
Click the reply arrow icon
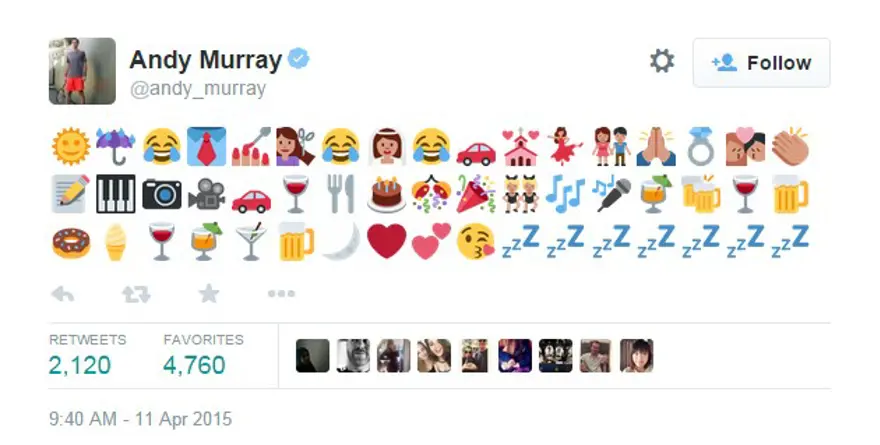tap(62, 294)
